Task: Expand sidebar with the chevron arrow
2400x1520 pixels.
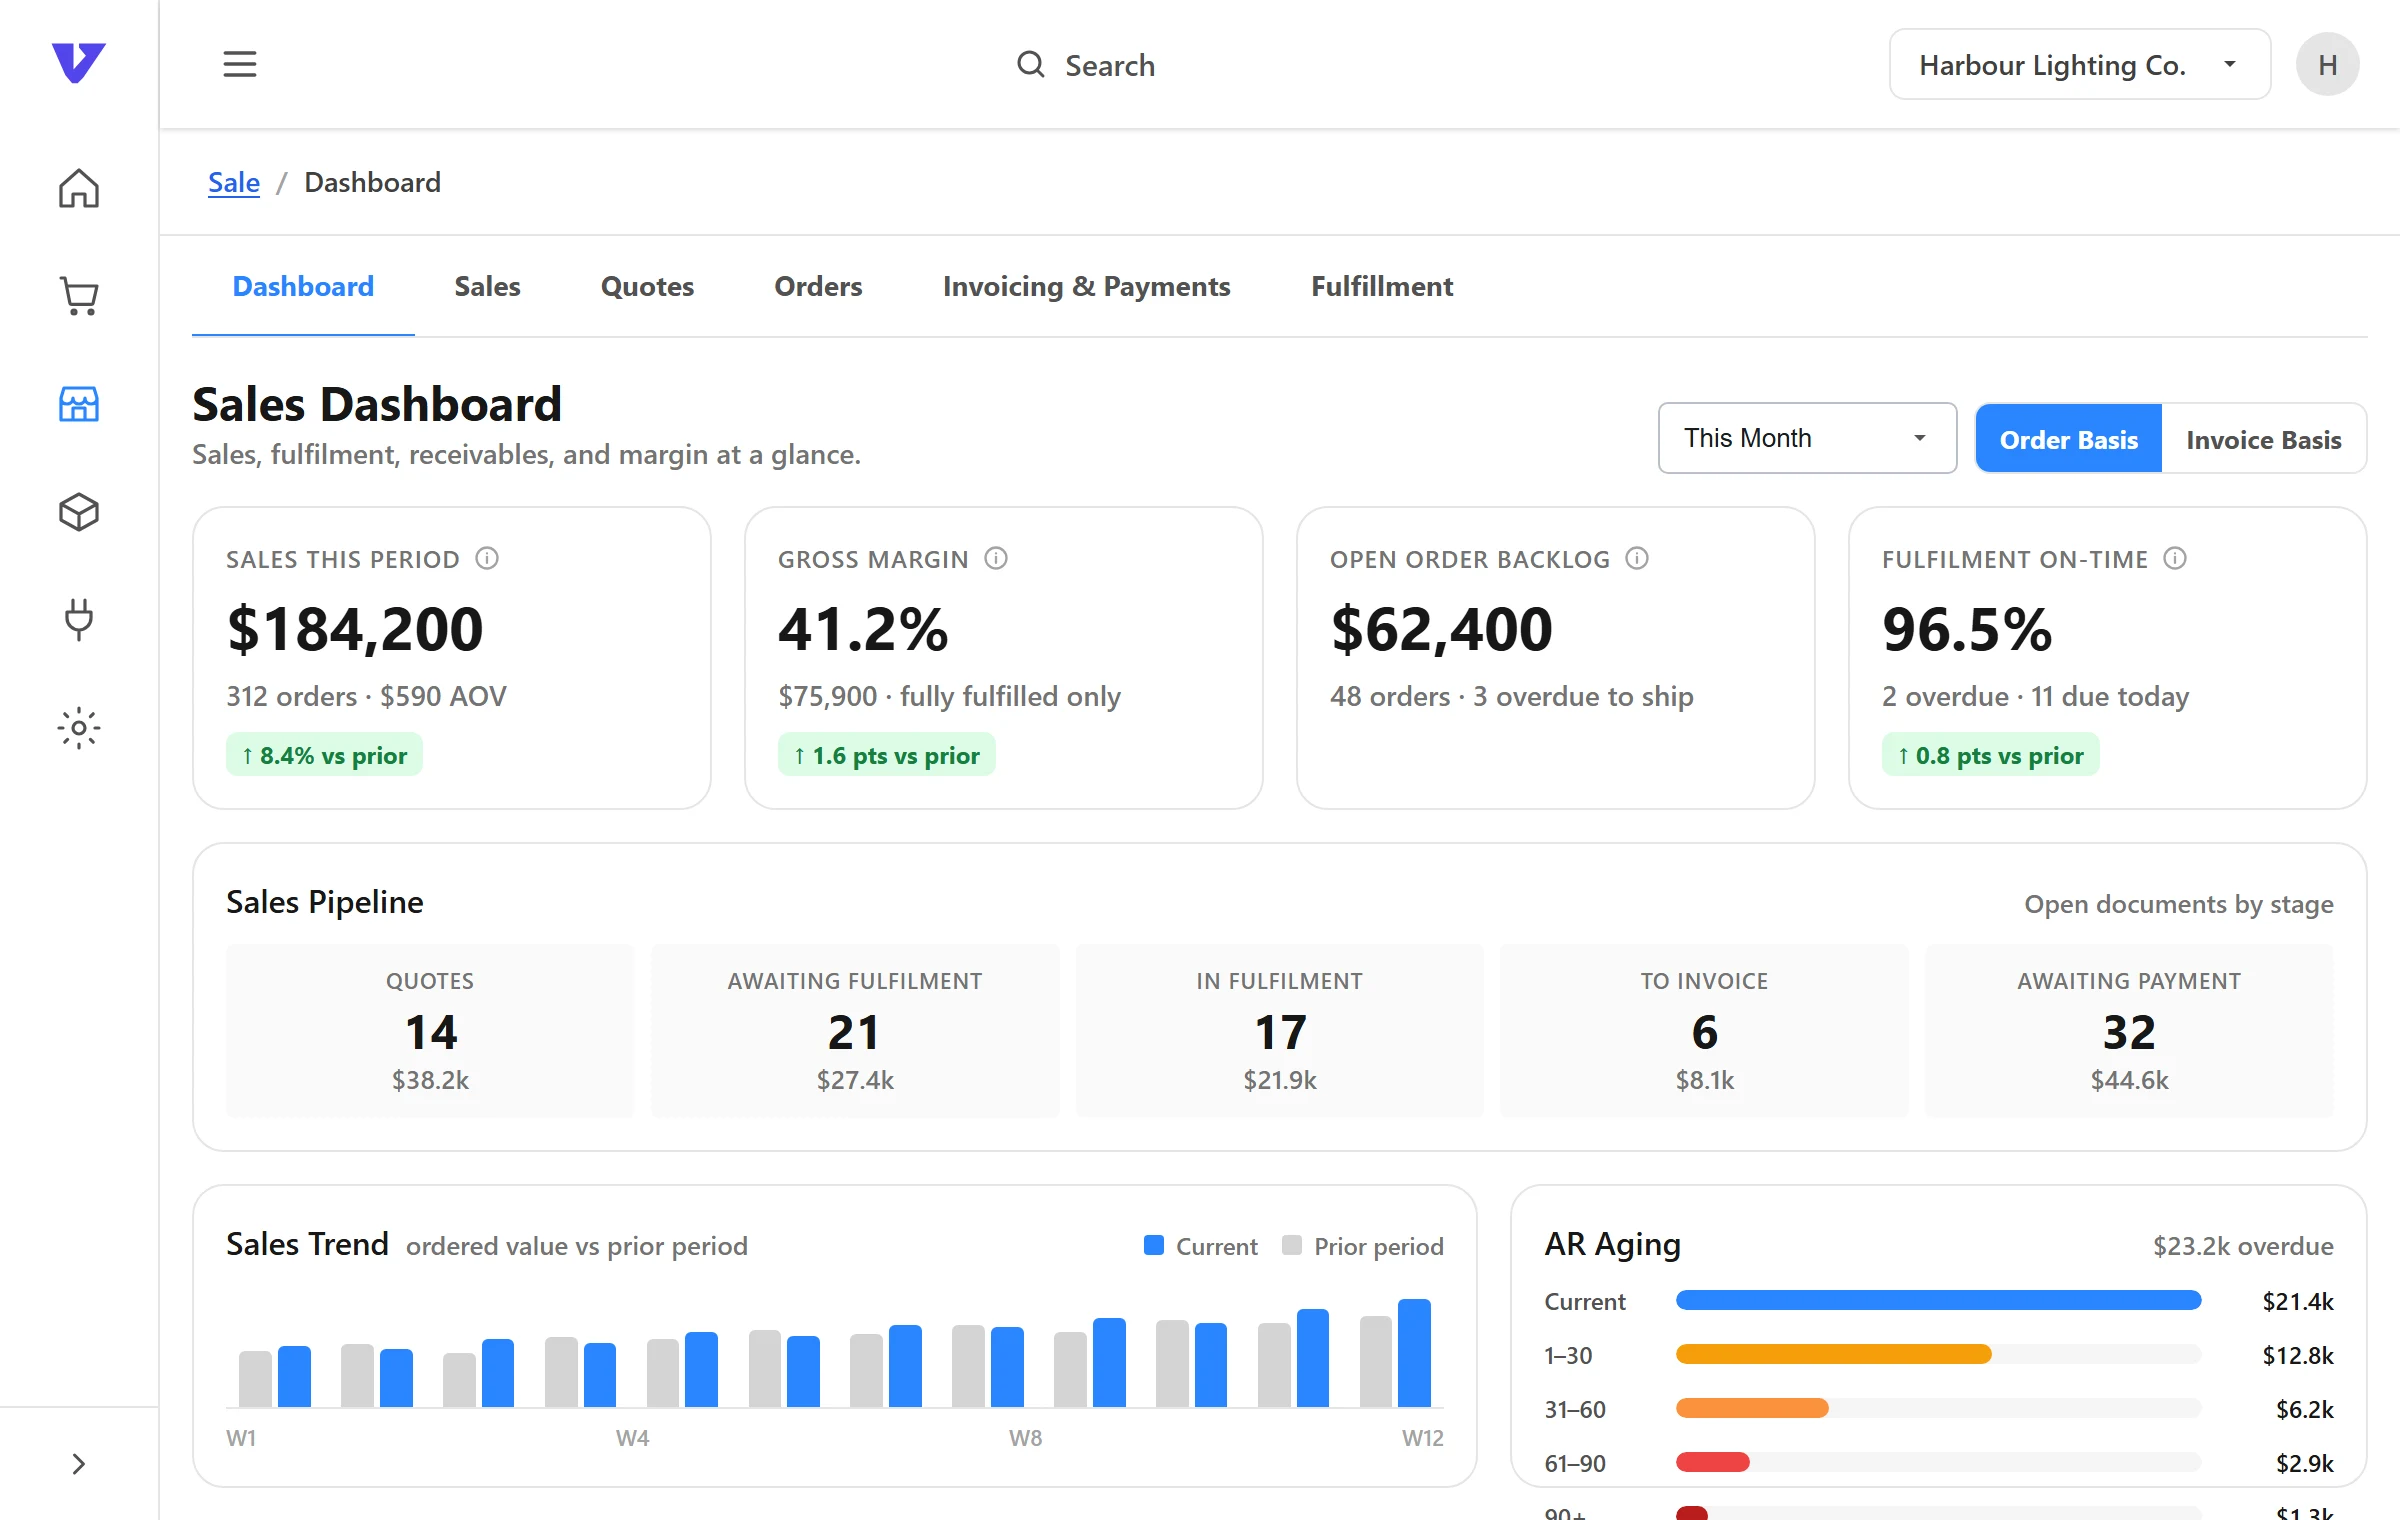Action: coord(78,1464)
